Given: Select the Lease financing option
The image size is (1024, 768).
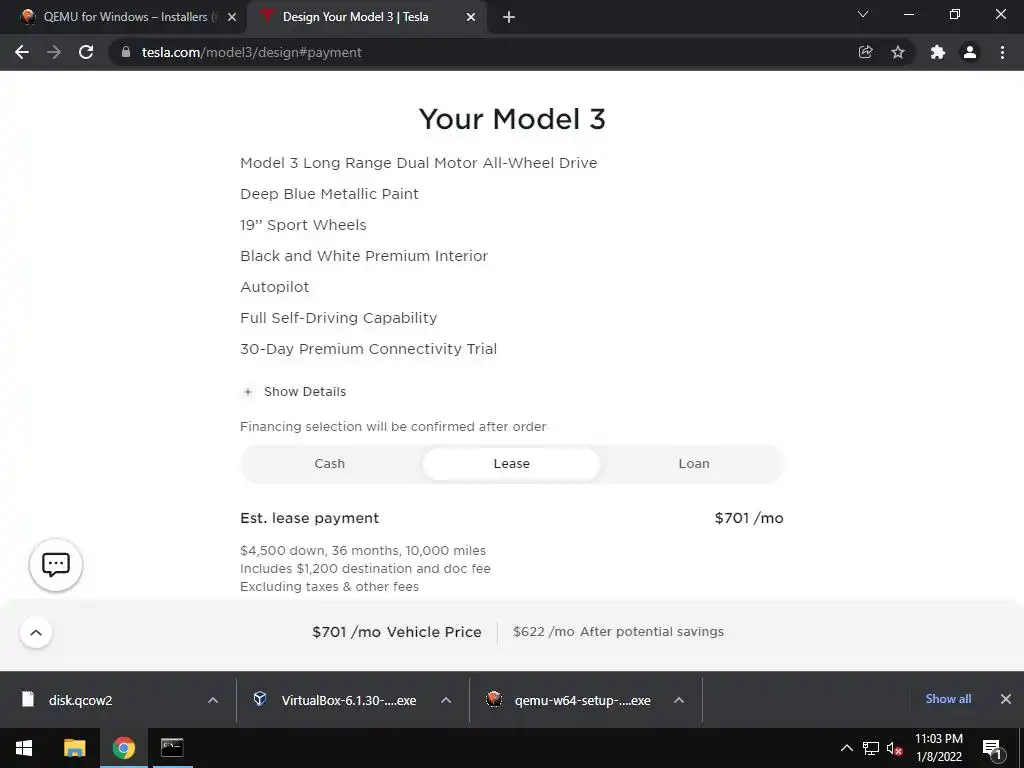Looking at the screenshot, I should [x=511, y=464].
